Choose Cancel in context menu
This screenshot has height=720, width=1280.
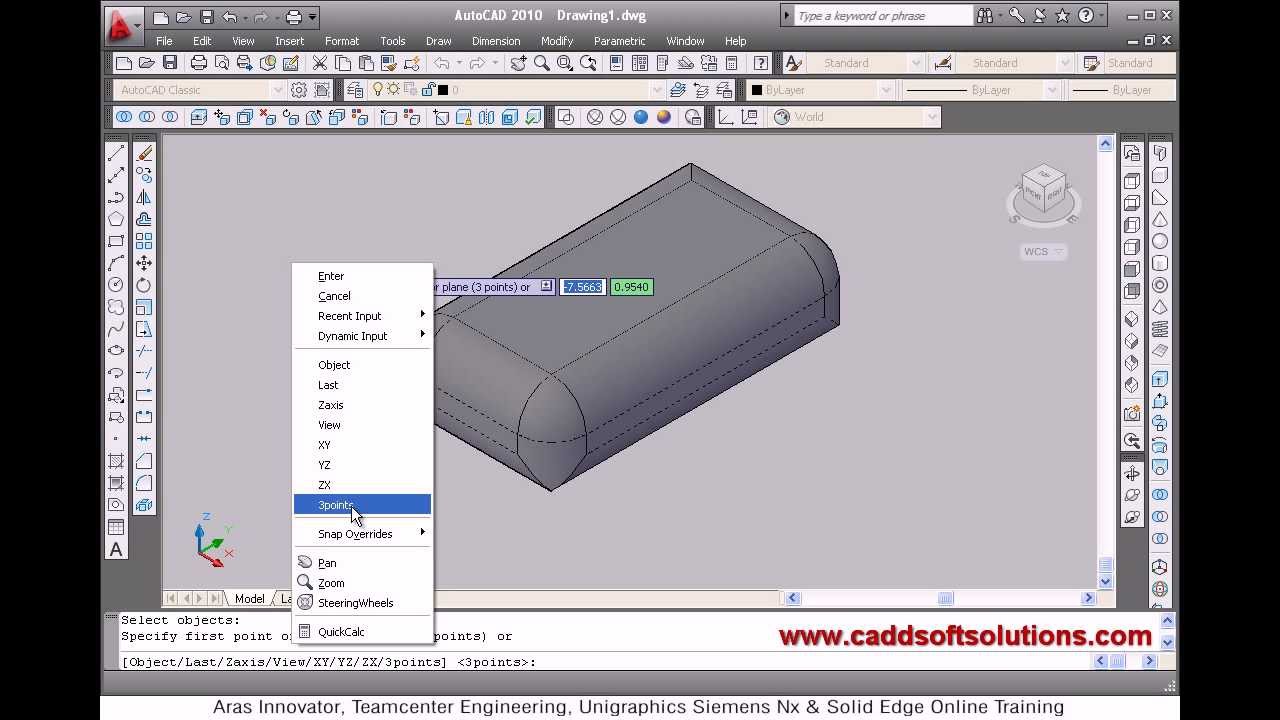[362, 296]
